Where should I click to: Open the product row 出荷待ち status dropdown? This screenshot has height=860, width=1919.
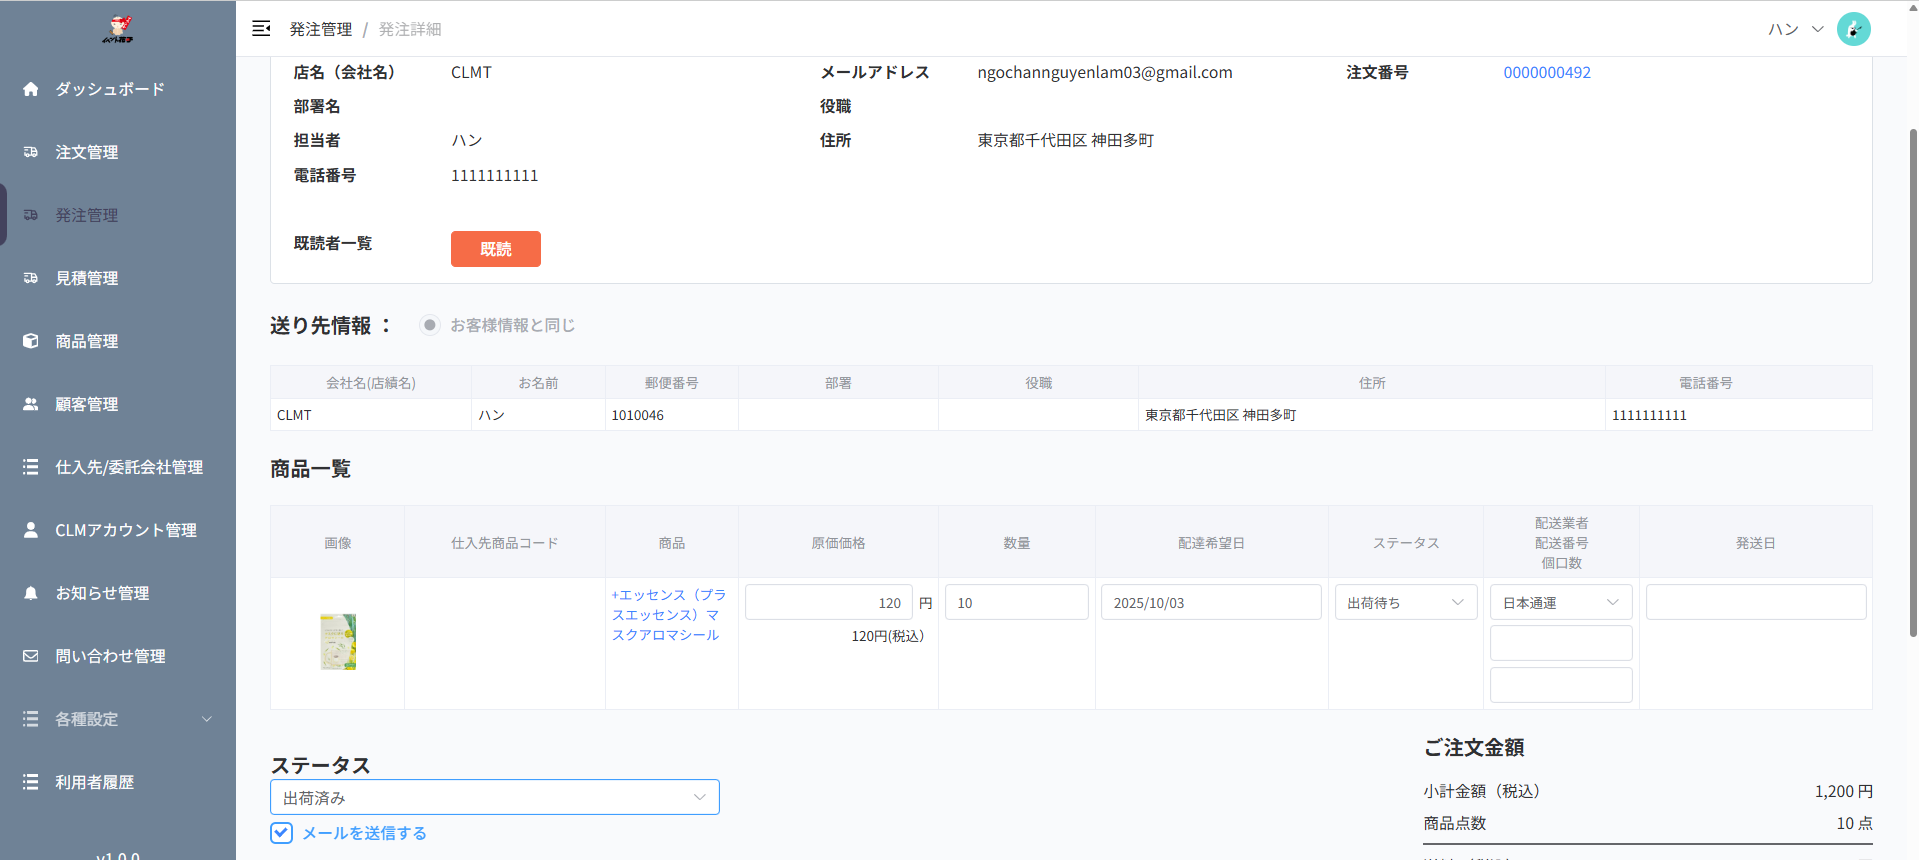click(1405, 603)
